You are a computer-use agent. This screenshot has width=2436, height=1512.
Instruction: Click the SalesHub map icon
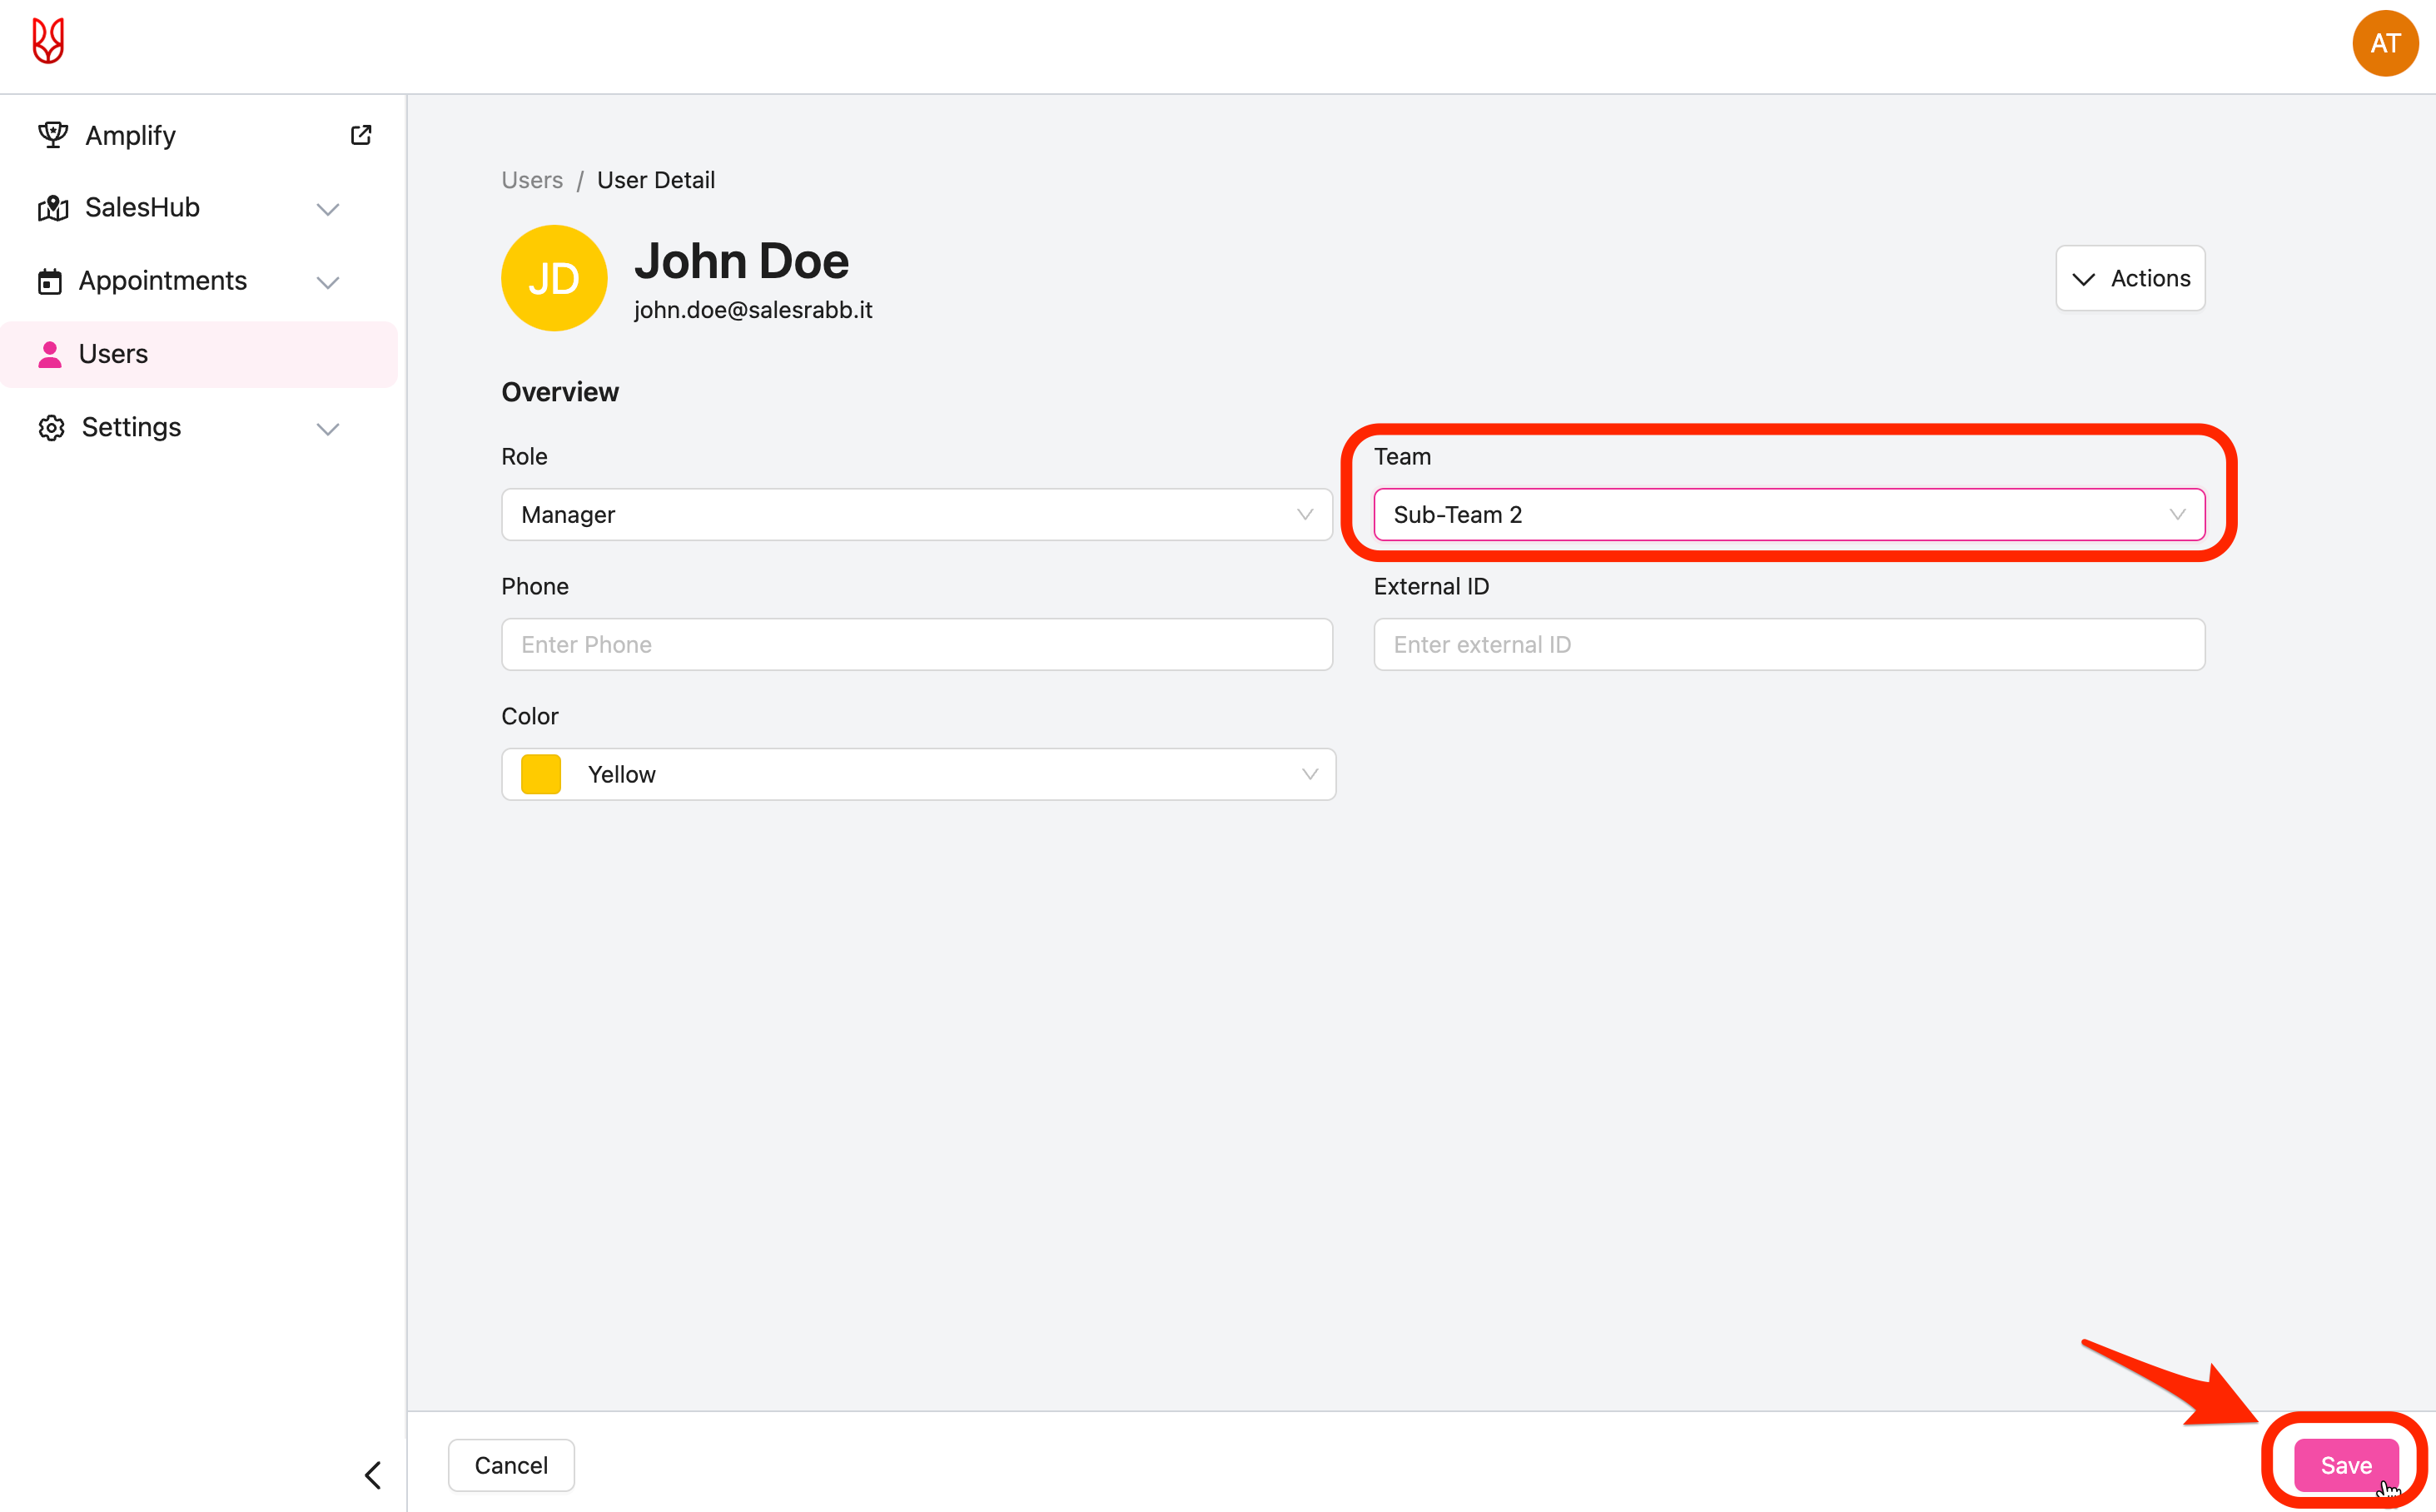pos(52,208)
